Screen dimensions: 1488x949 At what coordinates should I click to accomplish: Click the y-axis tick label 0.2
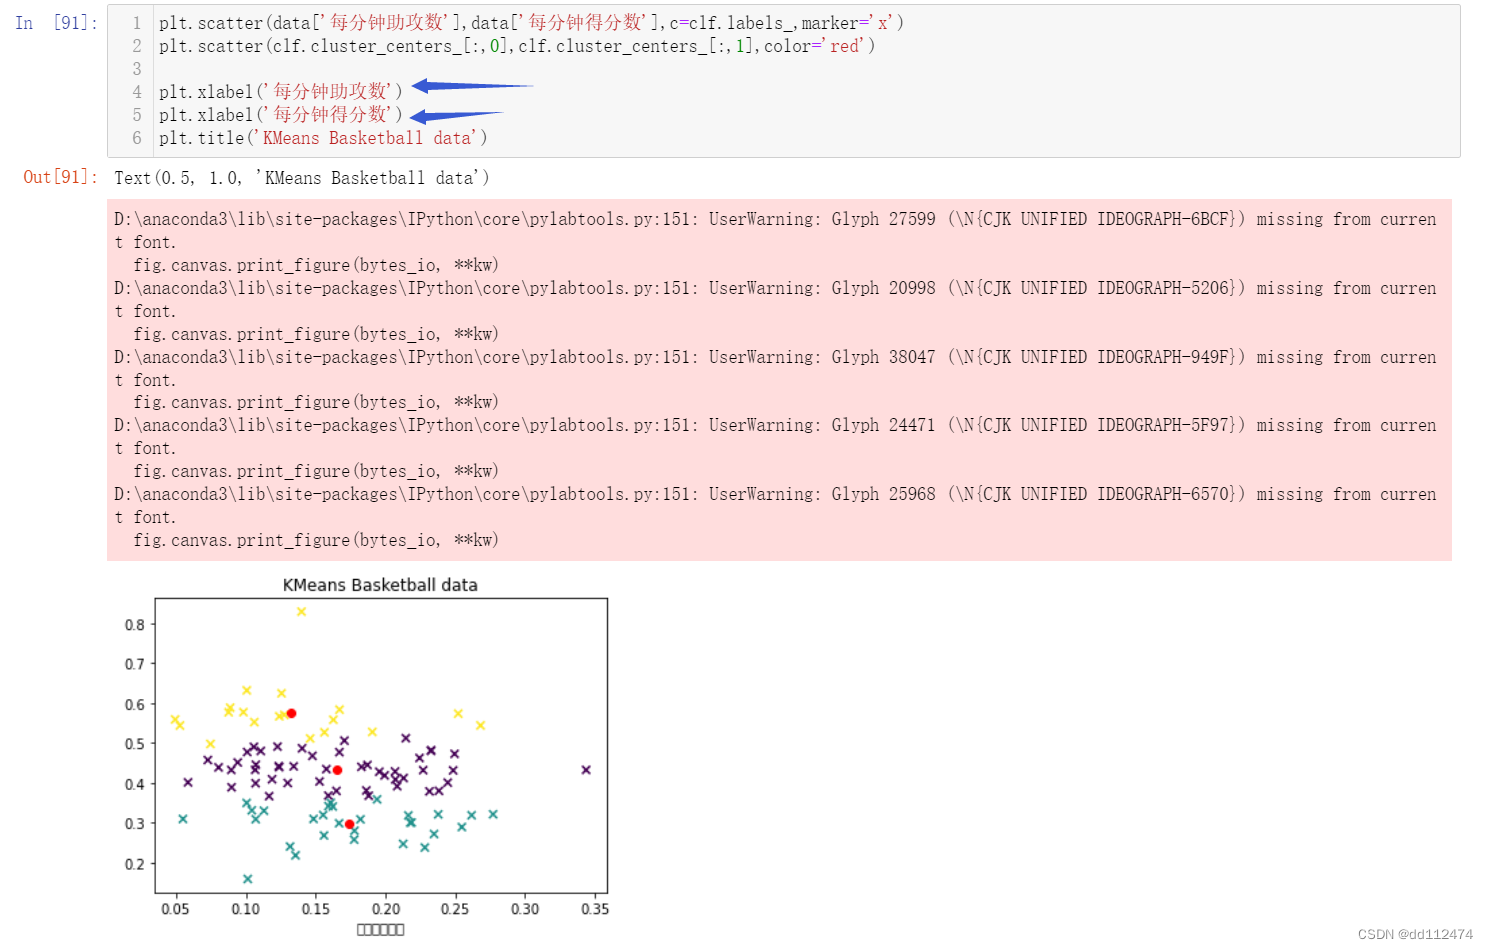click(x=134, y=864)
